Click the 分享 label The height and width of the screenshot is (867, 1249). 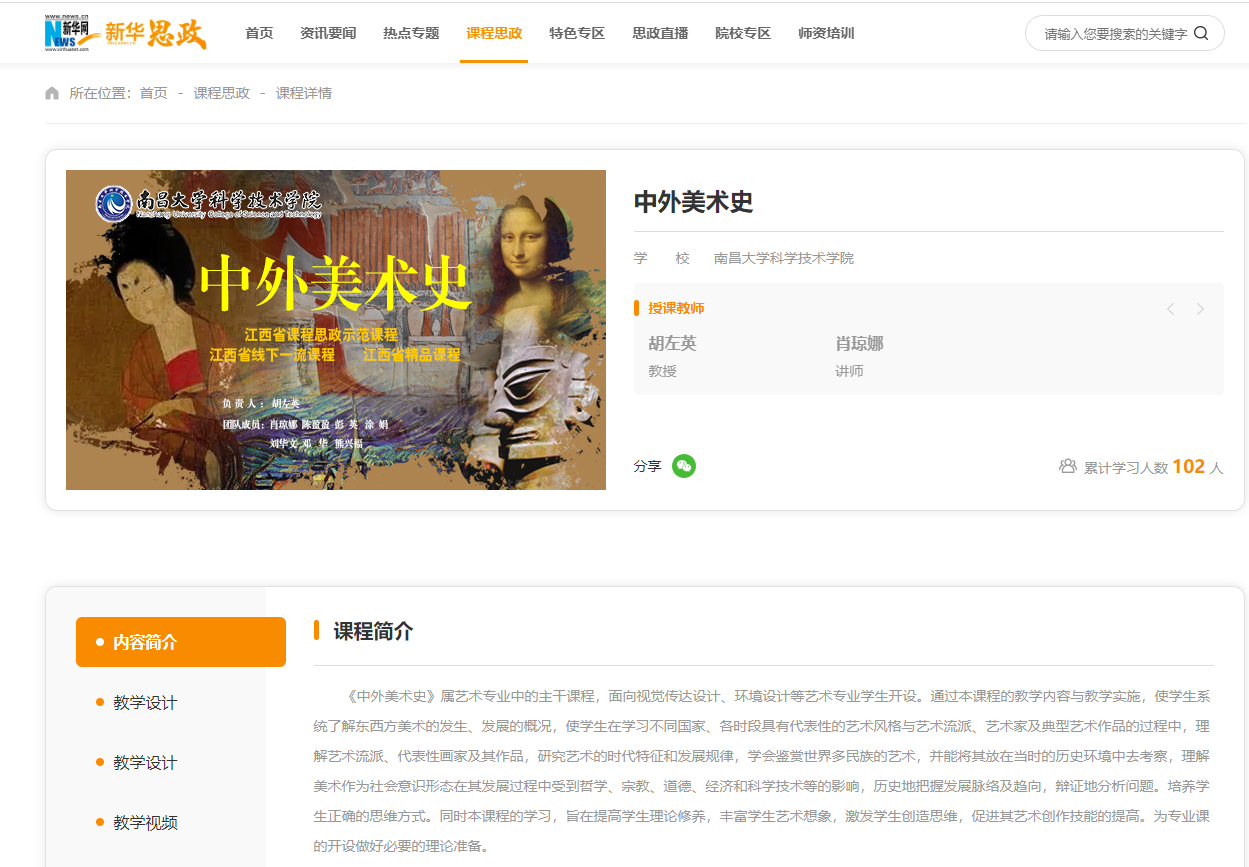tap(647, 466)
